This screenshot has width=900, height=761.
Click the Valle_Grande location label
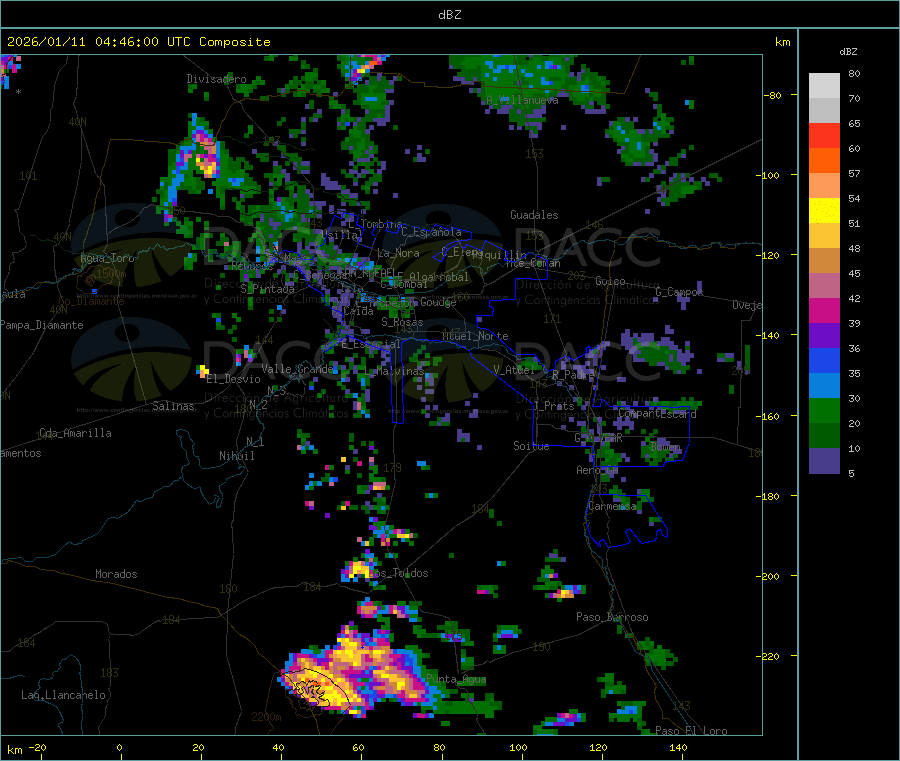(297, 369)
